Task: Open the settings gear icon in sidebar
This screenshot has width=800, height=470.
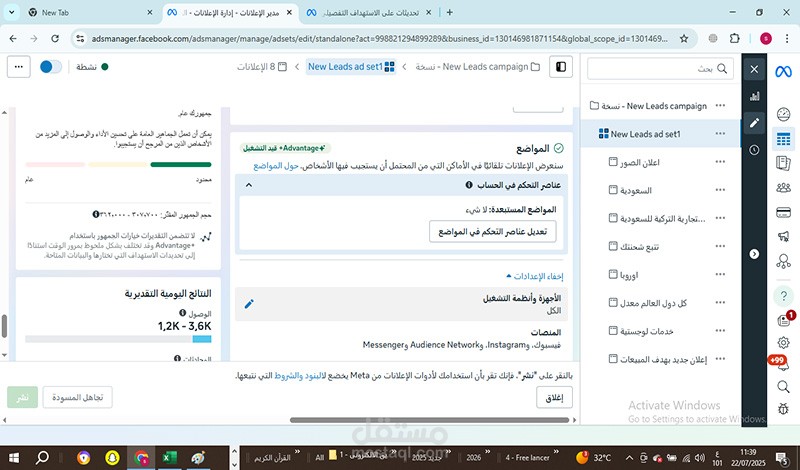Action: pos(783,342)
